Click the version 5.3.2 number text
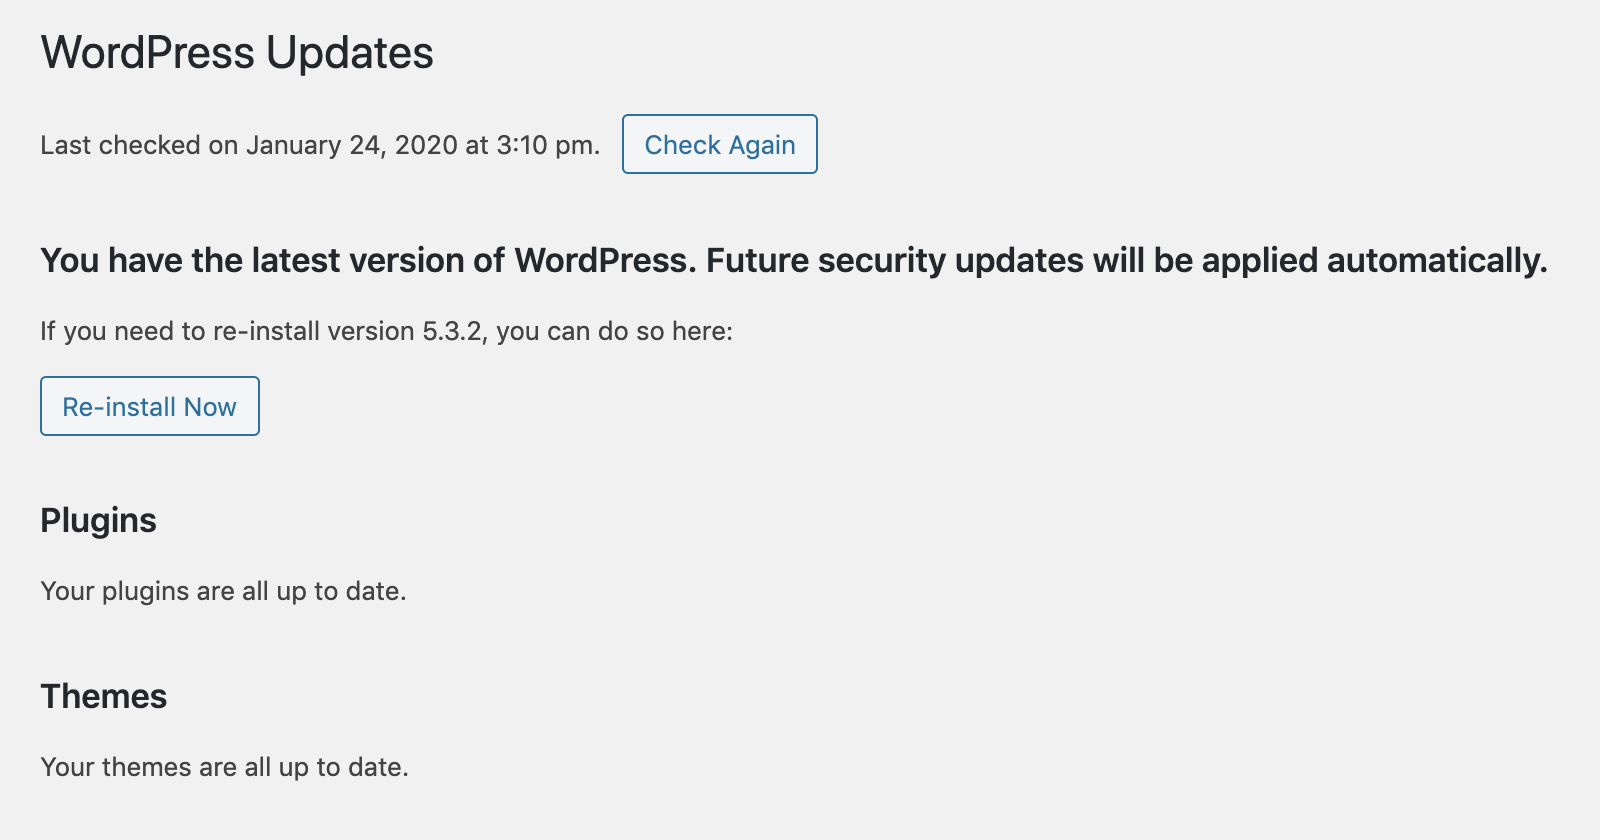 (454, 331)
